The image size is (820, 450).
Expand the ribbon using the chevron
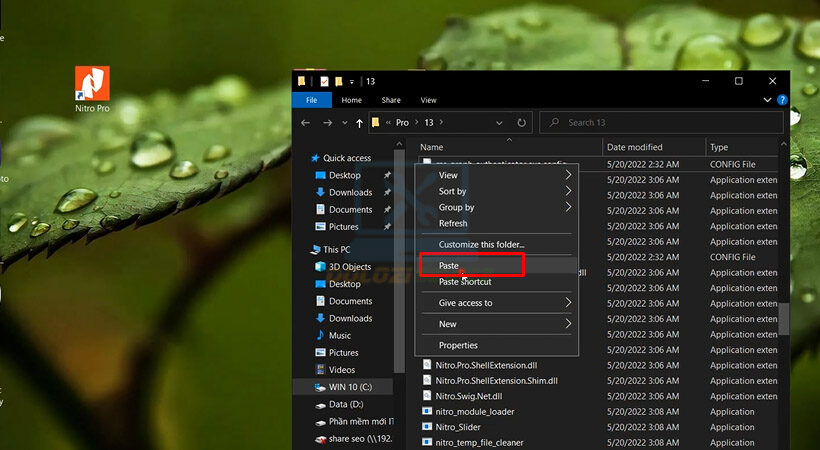click(768, 100)
